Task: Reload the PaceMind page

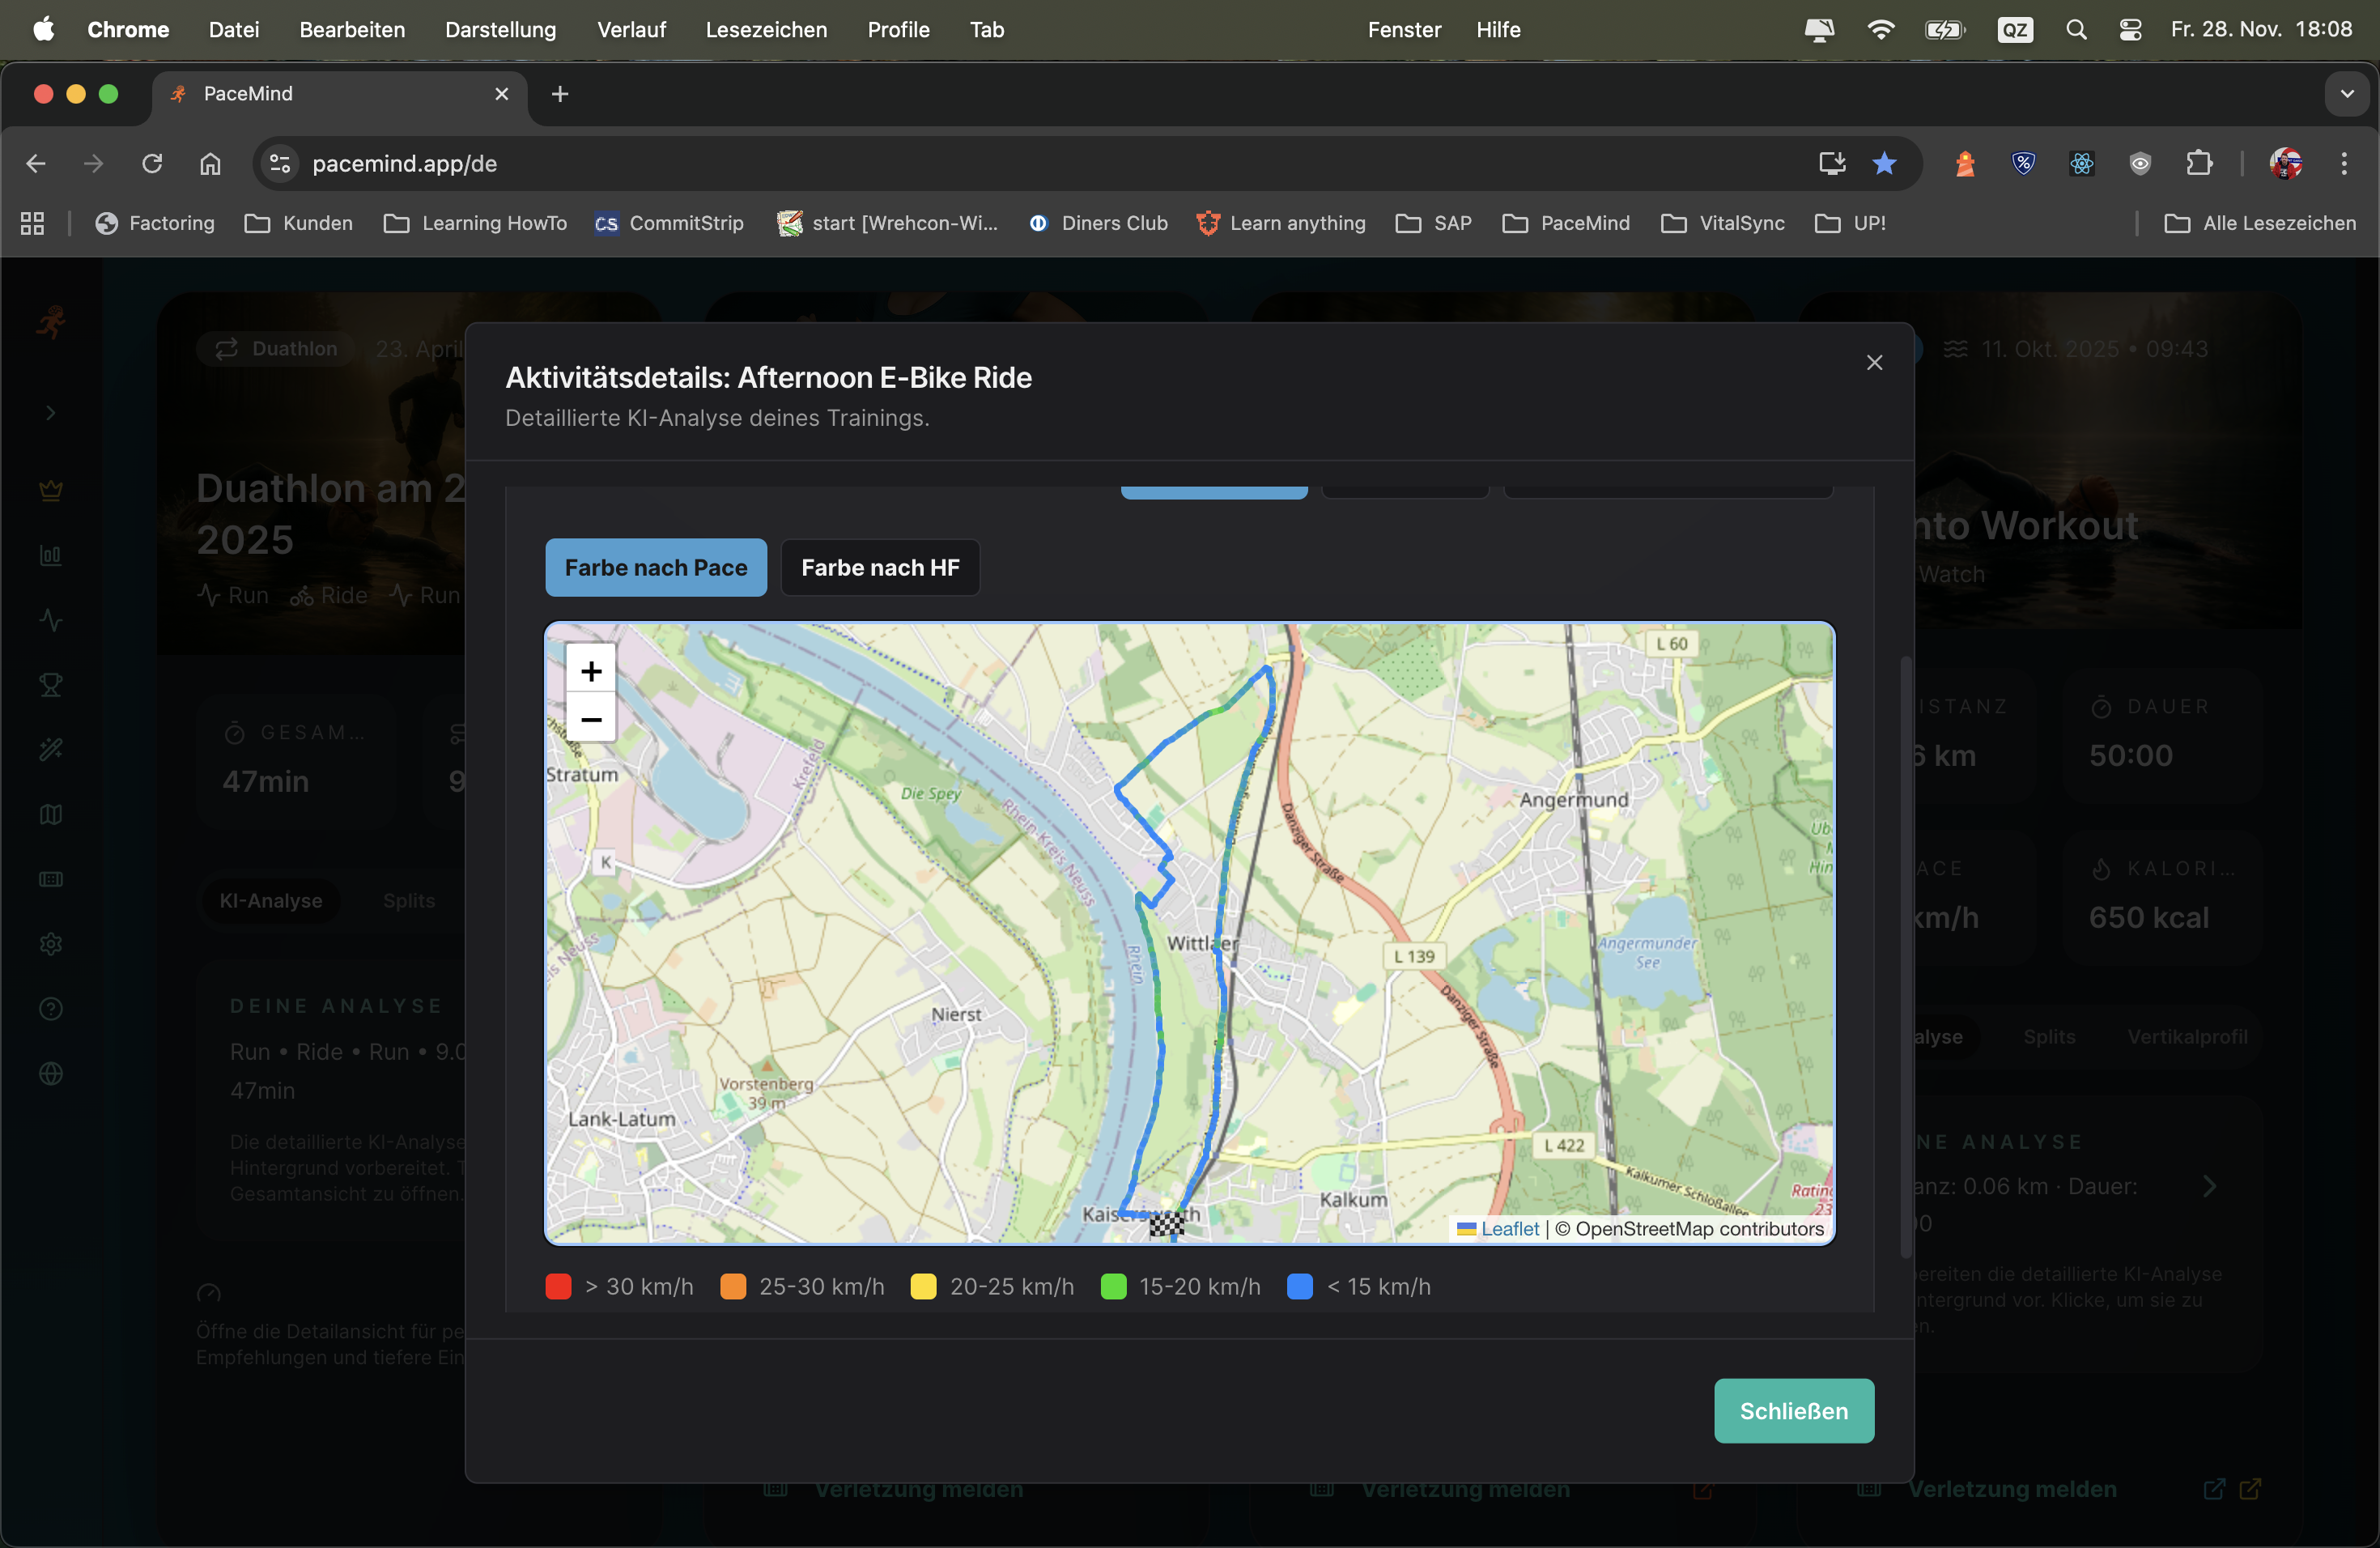Action: tap(152, 163)
